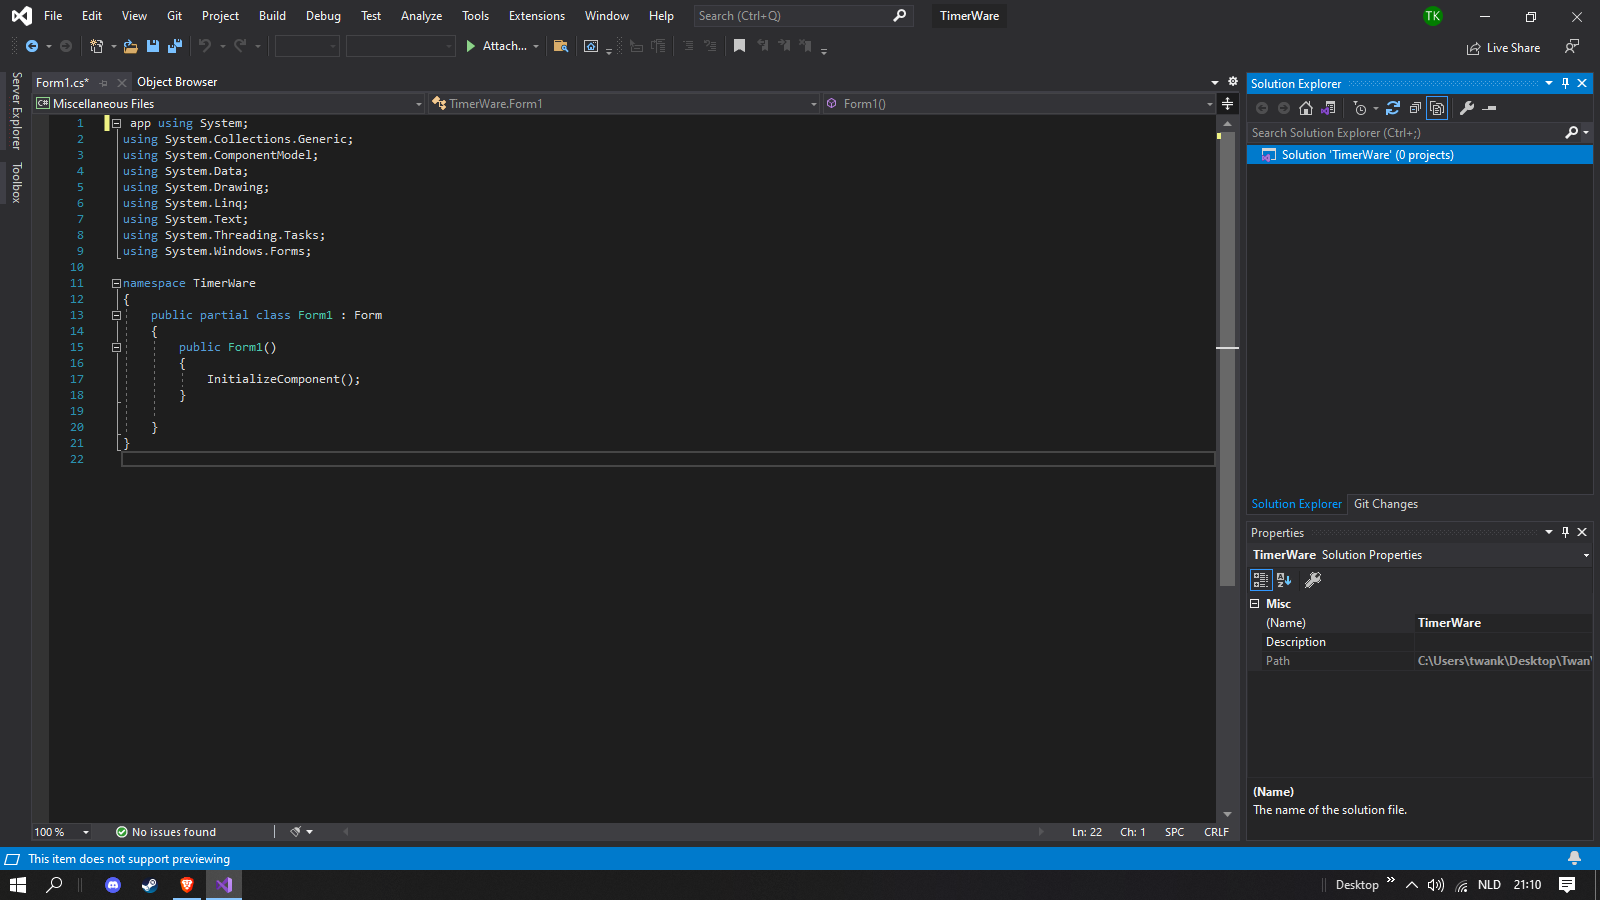Click Collapse All in Solution Explorer

(x=1415, y=108)
